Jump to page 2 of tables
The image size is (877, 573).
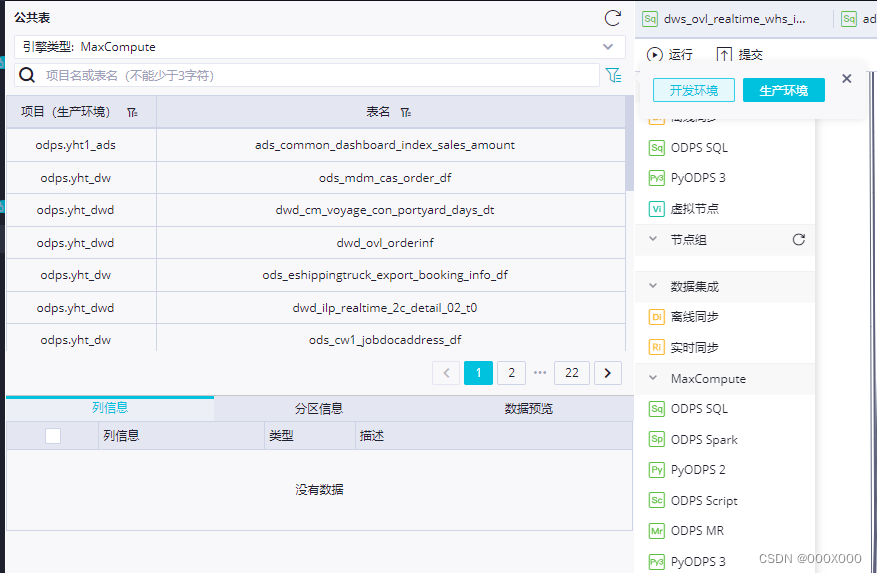pyautogui.click(x=511, y=373)
